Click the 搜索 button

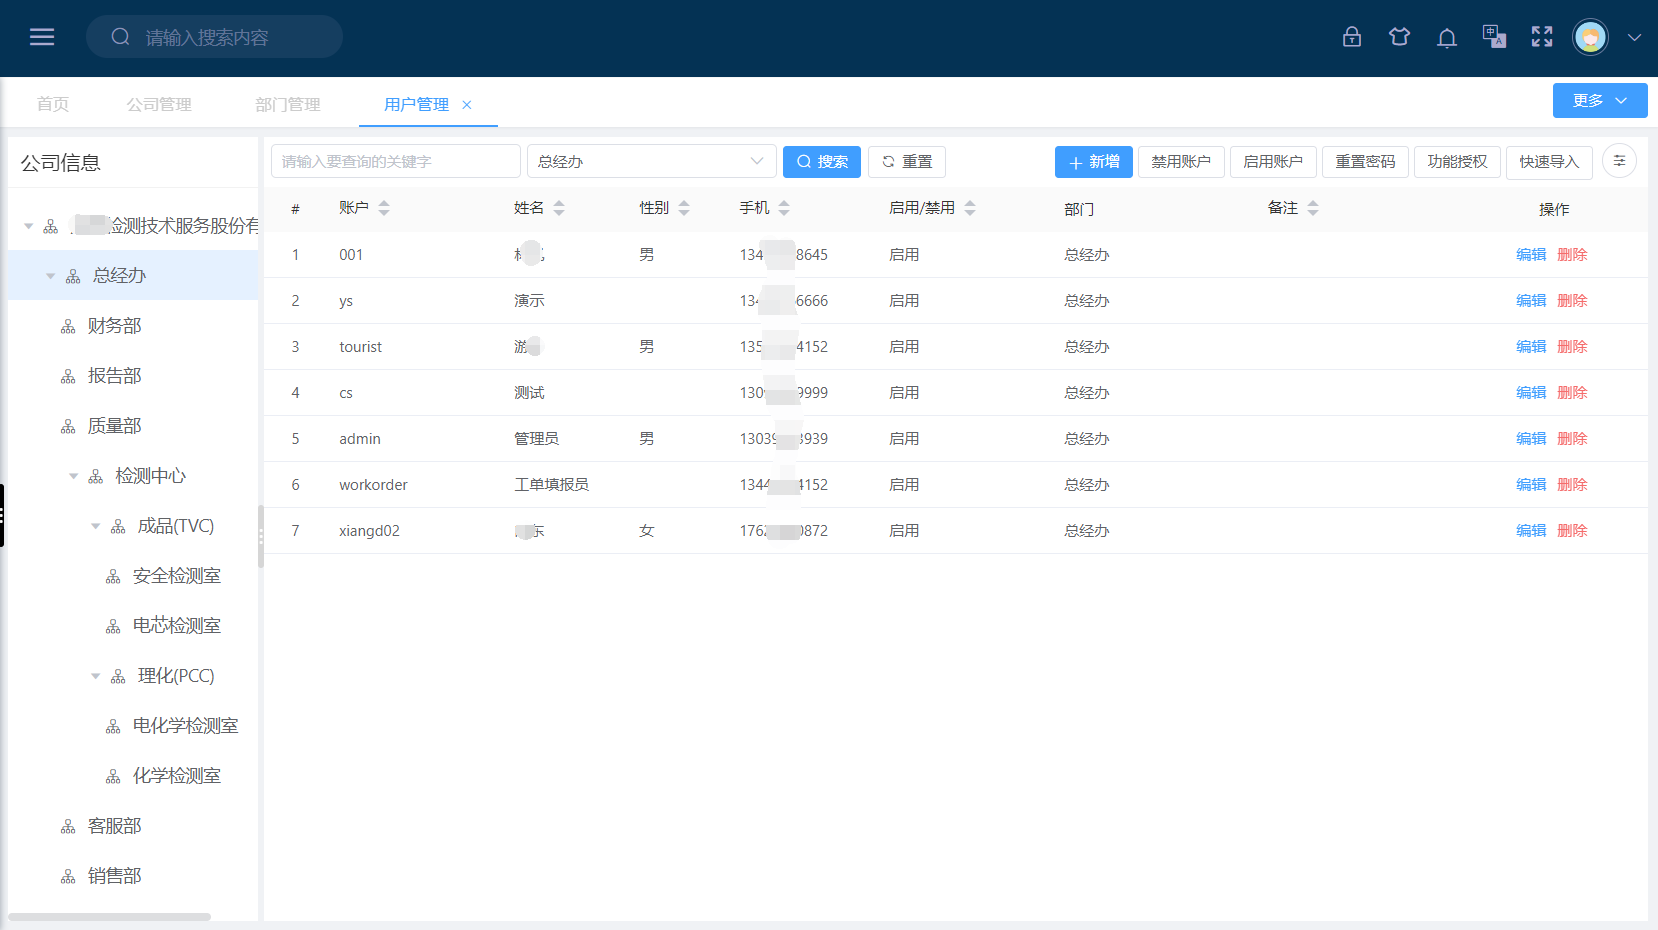click(822, 161)
